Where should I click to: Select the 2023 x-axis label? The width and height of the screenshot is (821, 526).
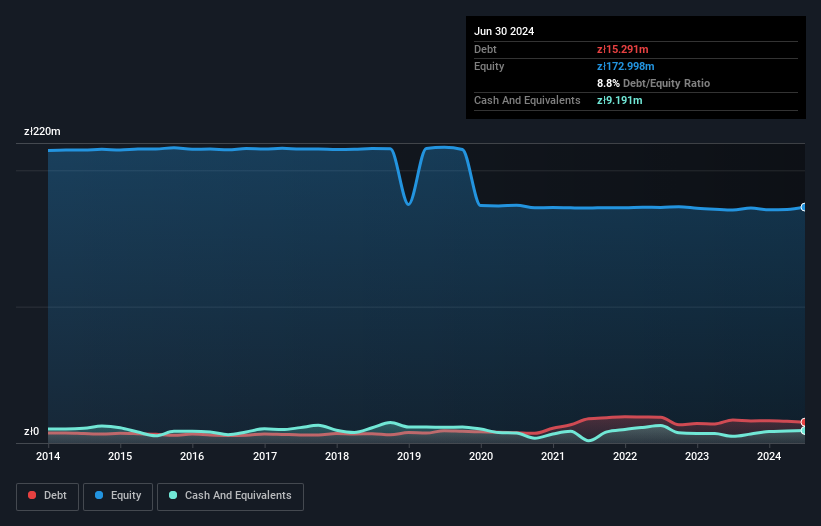697,456
